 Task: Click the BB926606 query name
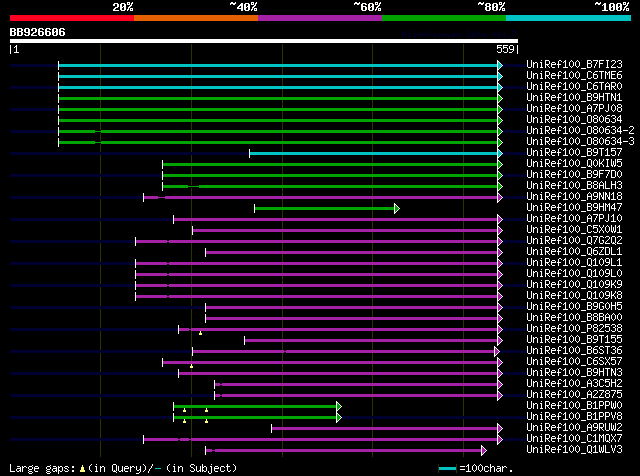pyautogui.click(x=37, y=33)
